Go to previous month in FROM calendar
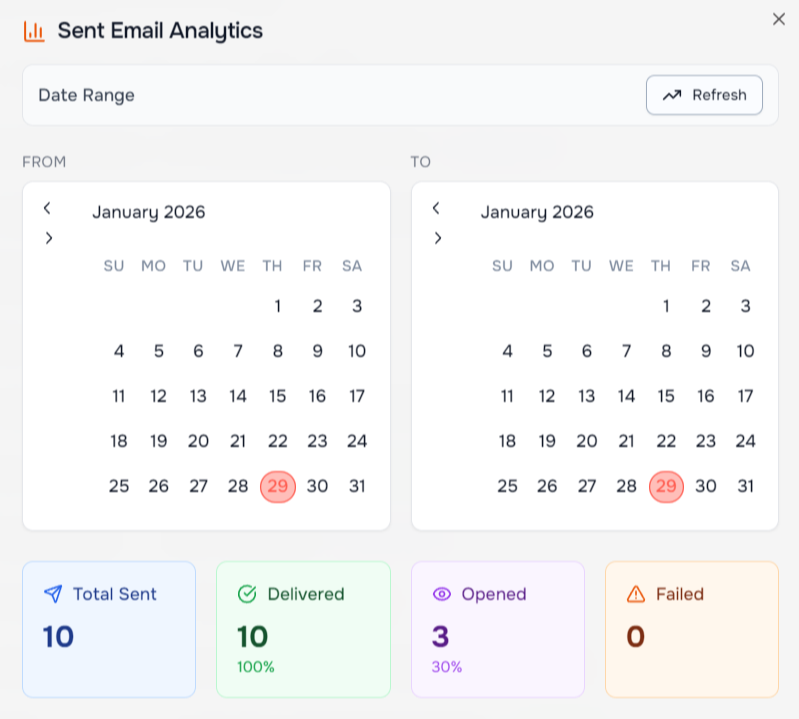799x719 pixels. [47, 208]
